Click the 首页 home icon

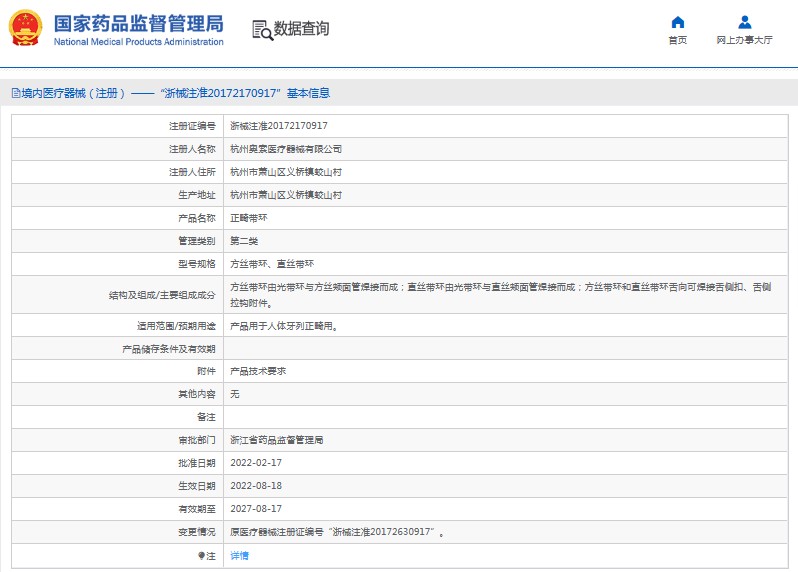point(677,23)
